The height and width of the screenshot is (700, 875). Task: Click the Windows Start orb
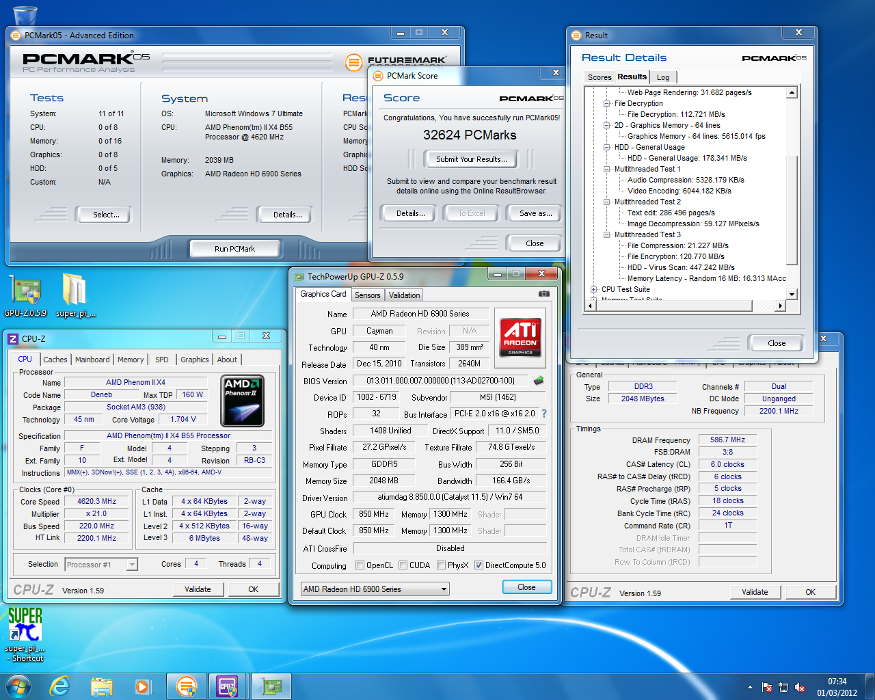tap(17, 686)
